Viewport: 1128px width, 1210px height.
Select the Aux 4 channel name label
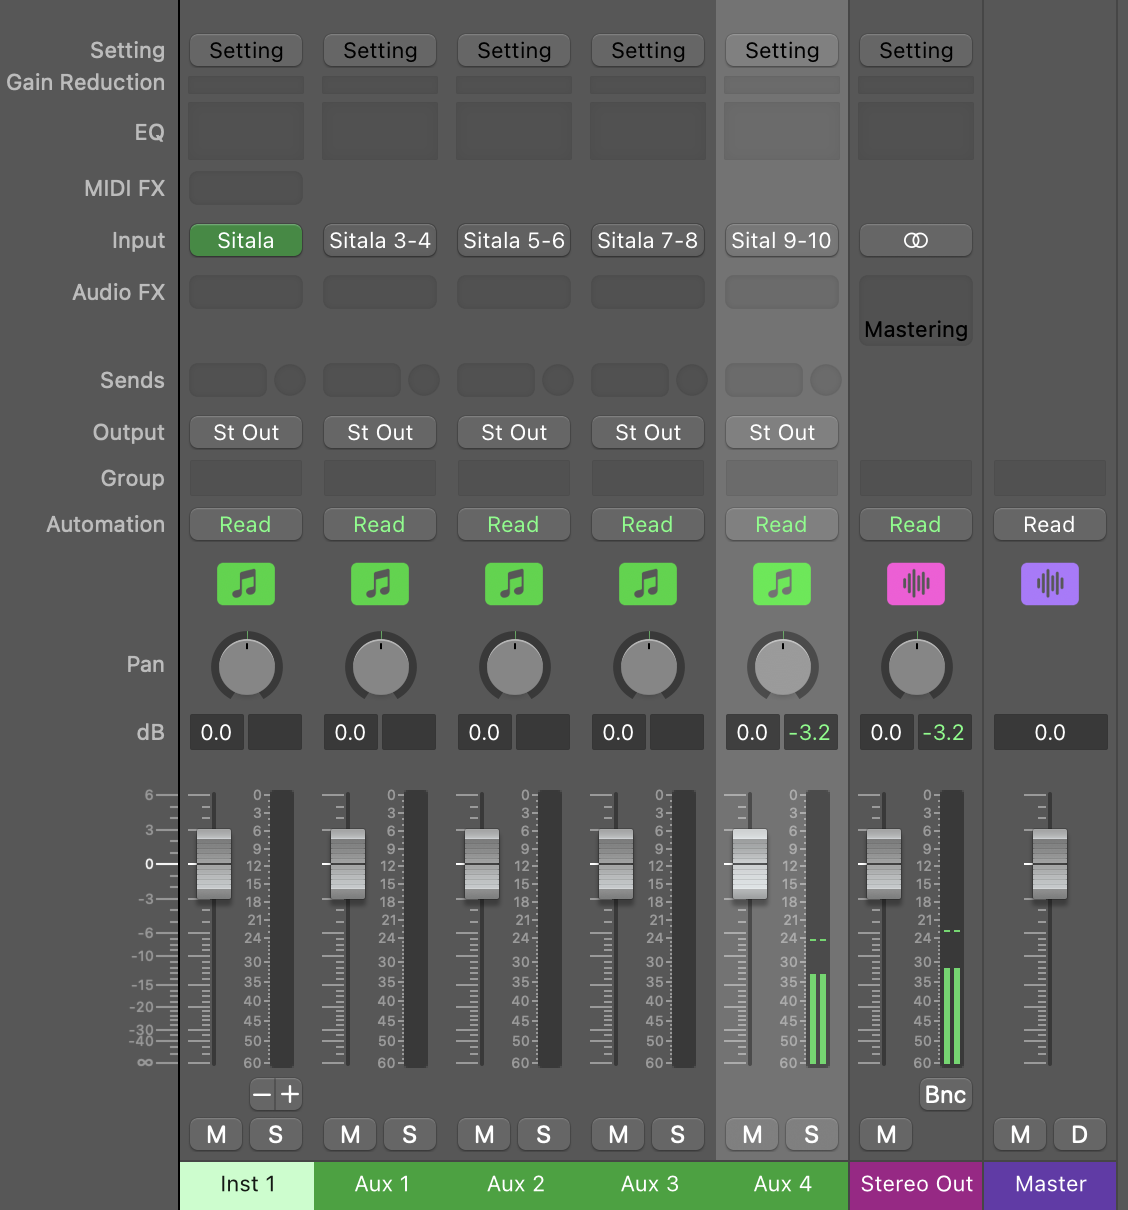(x=782, y=1185)
